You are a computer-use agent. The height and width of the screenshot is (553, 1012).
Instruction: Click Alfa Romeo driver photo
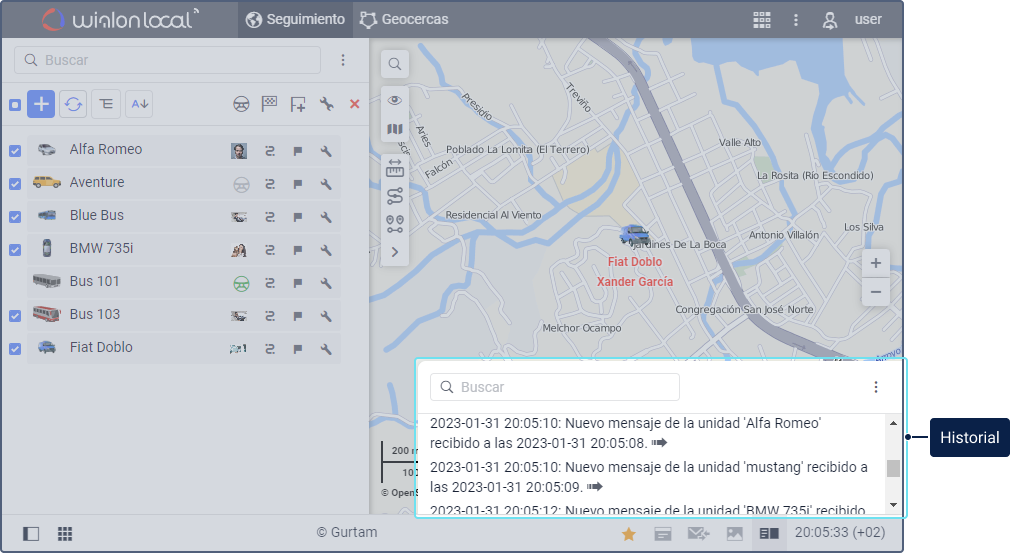point(239,151)
